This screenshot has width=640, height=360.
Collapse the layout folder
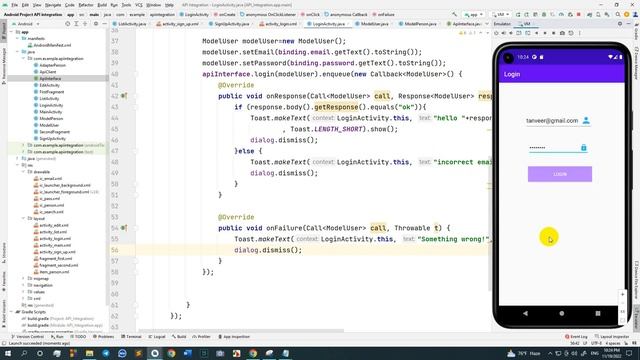pyautogui.click(x=23, y=218)
